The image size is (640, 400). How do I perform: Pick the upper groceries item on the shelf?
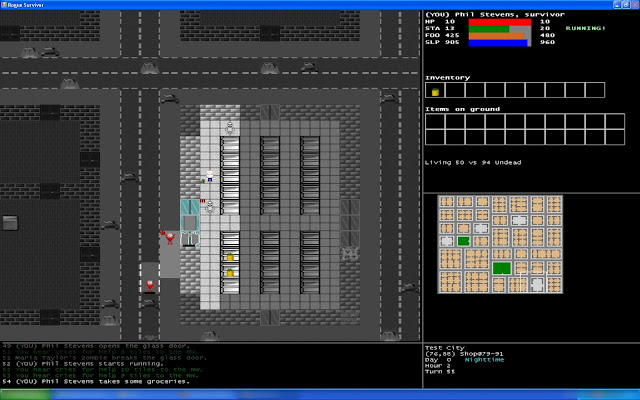(230, 257)
